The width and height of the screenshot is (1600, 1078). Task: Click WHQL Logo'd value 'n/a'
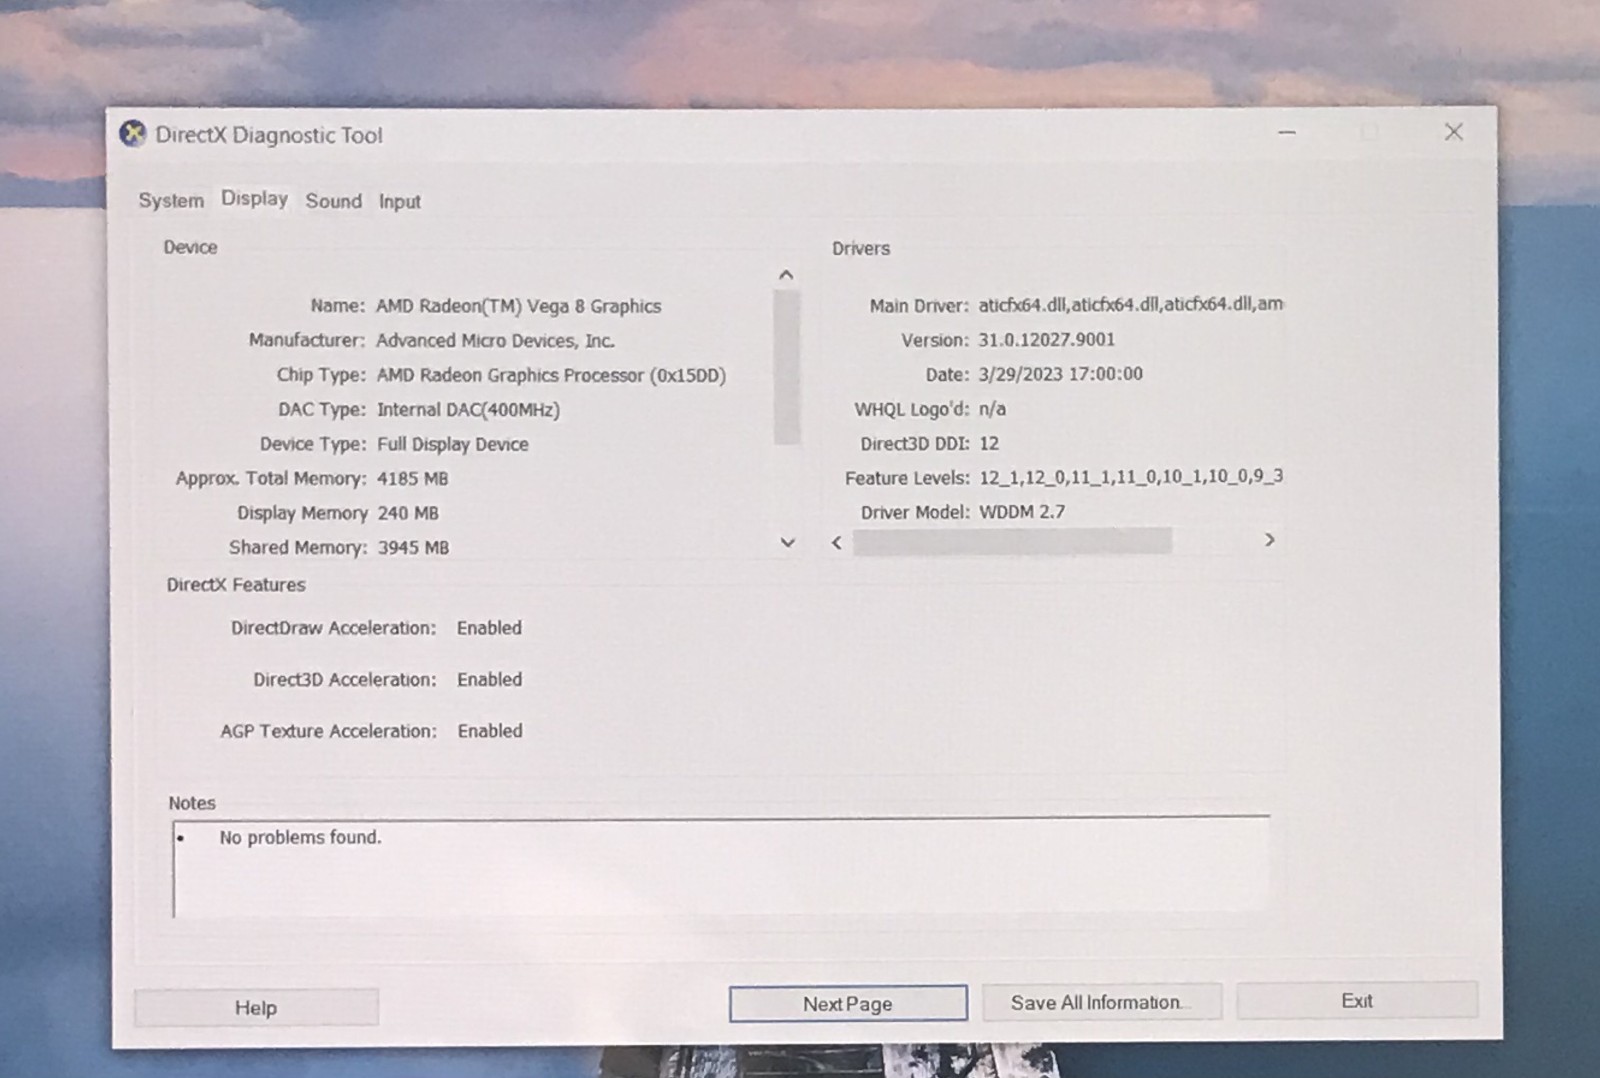(992, 409)
